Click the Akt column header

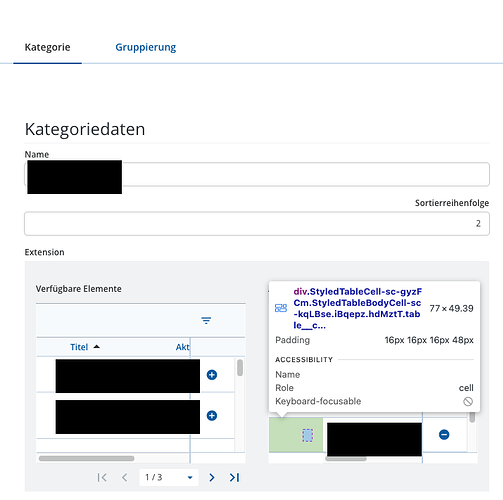pos(182,347)
